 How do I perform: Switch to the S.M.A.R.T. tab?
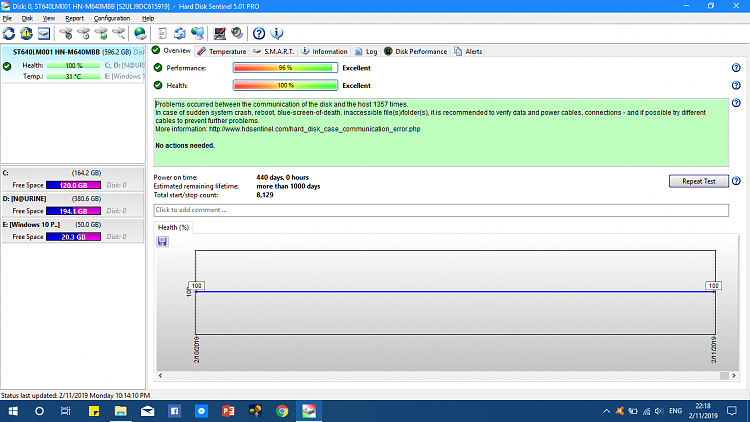tap(273, 51)
